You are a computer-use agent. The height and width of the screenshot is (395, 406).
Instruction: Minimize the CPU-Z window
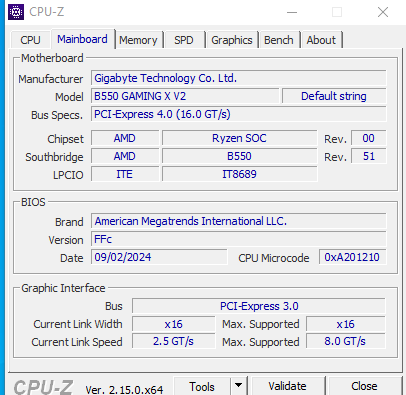292,12
